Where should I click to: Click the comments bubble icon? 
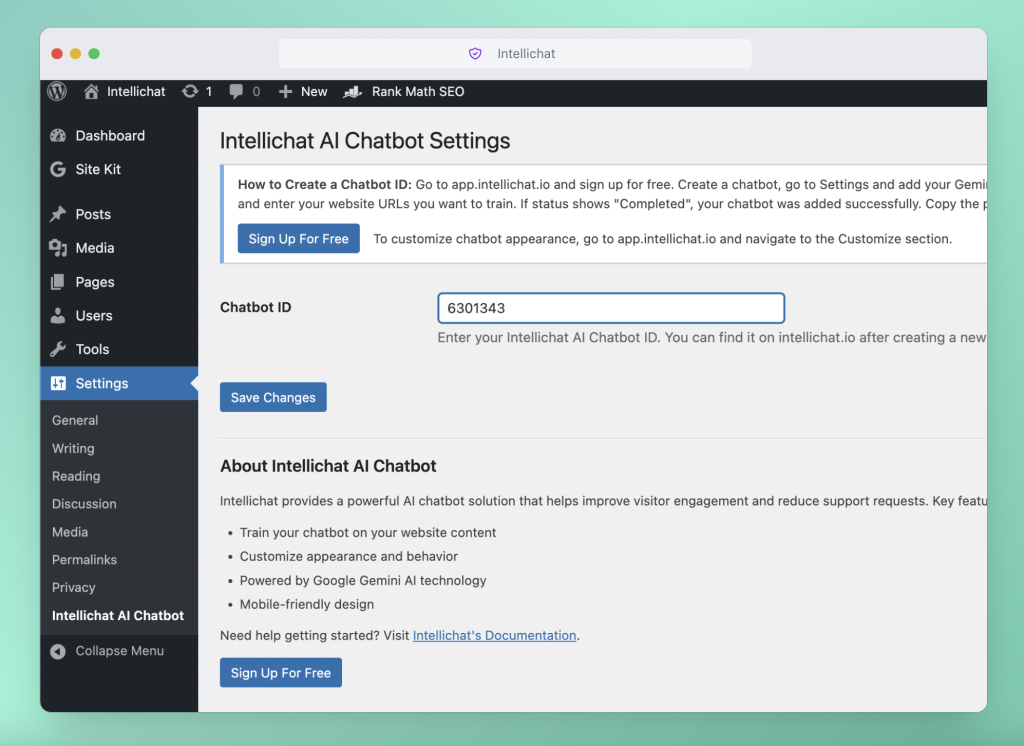click(x=238, y=91)
